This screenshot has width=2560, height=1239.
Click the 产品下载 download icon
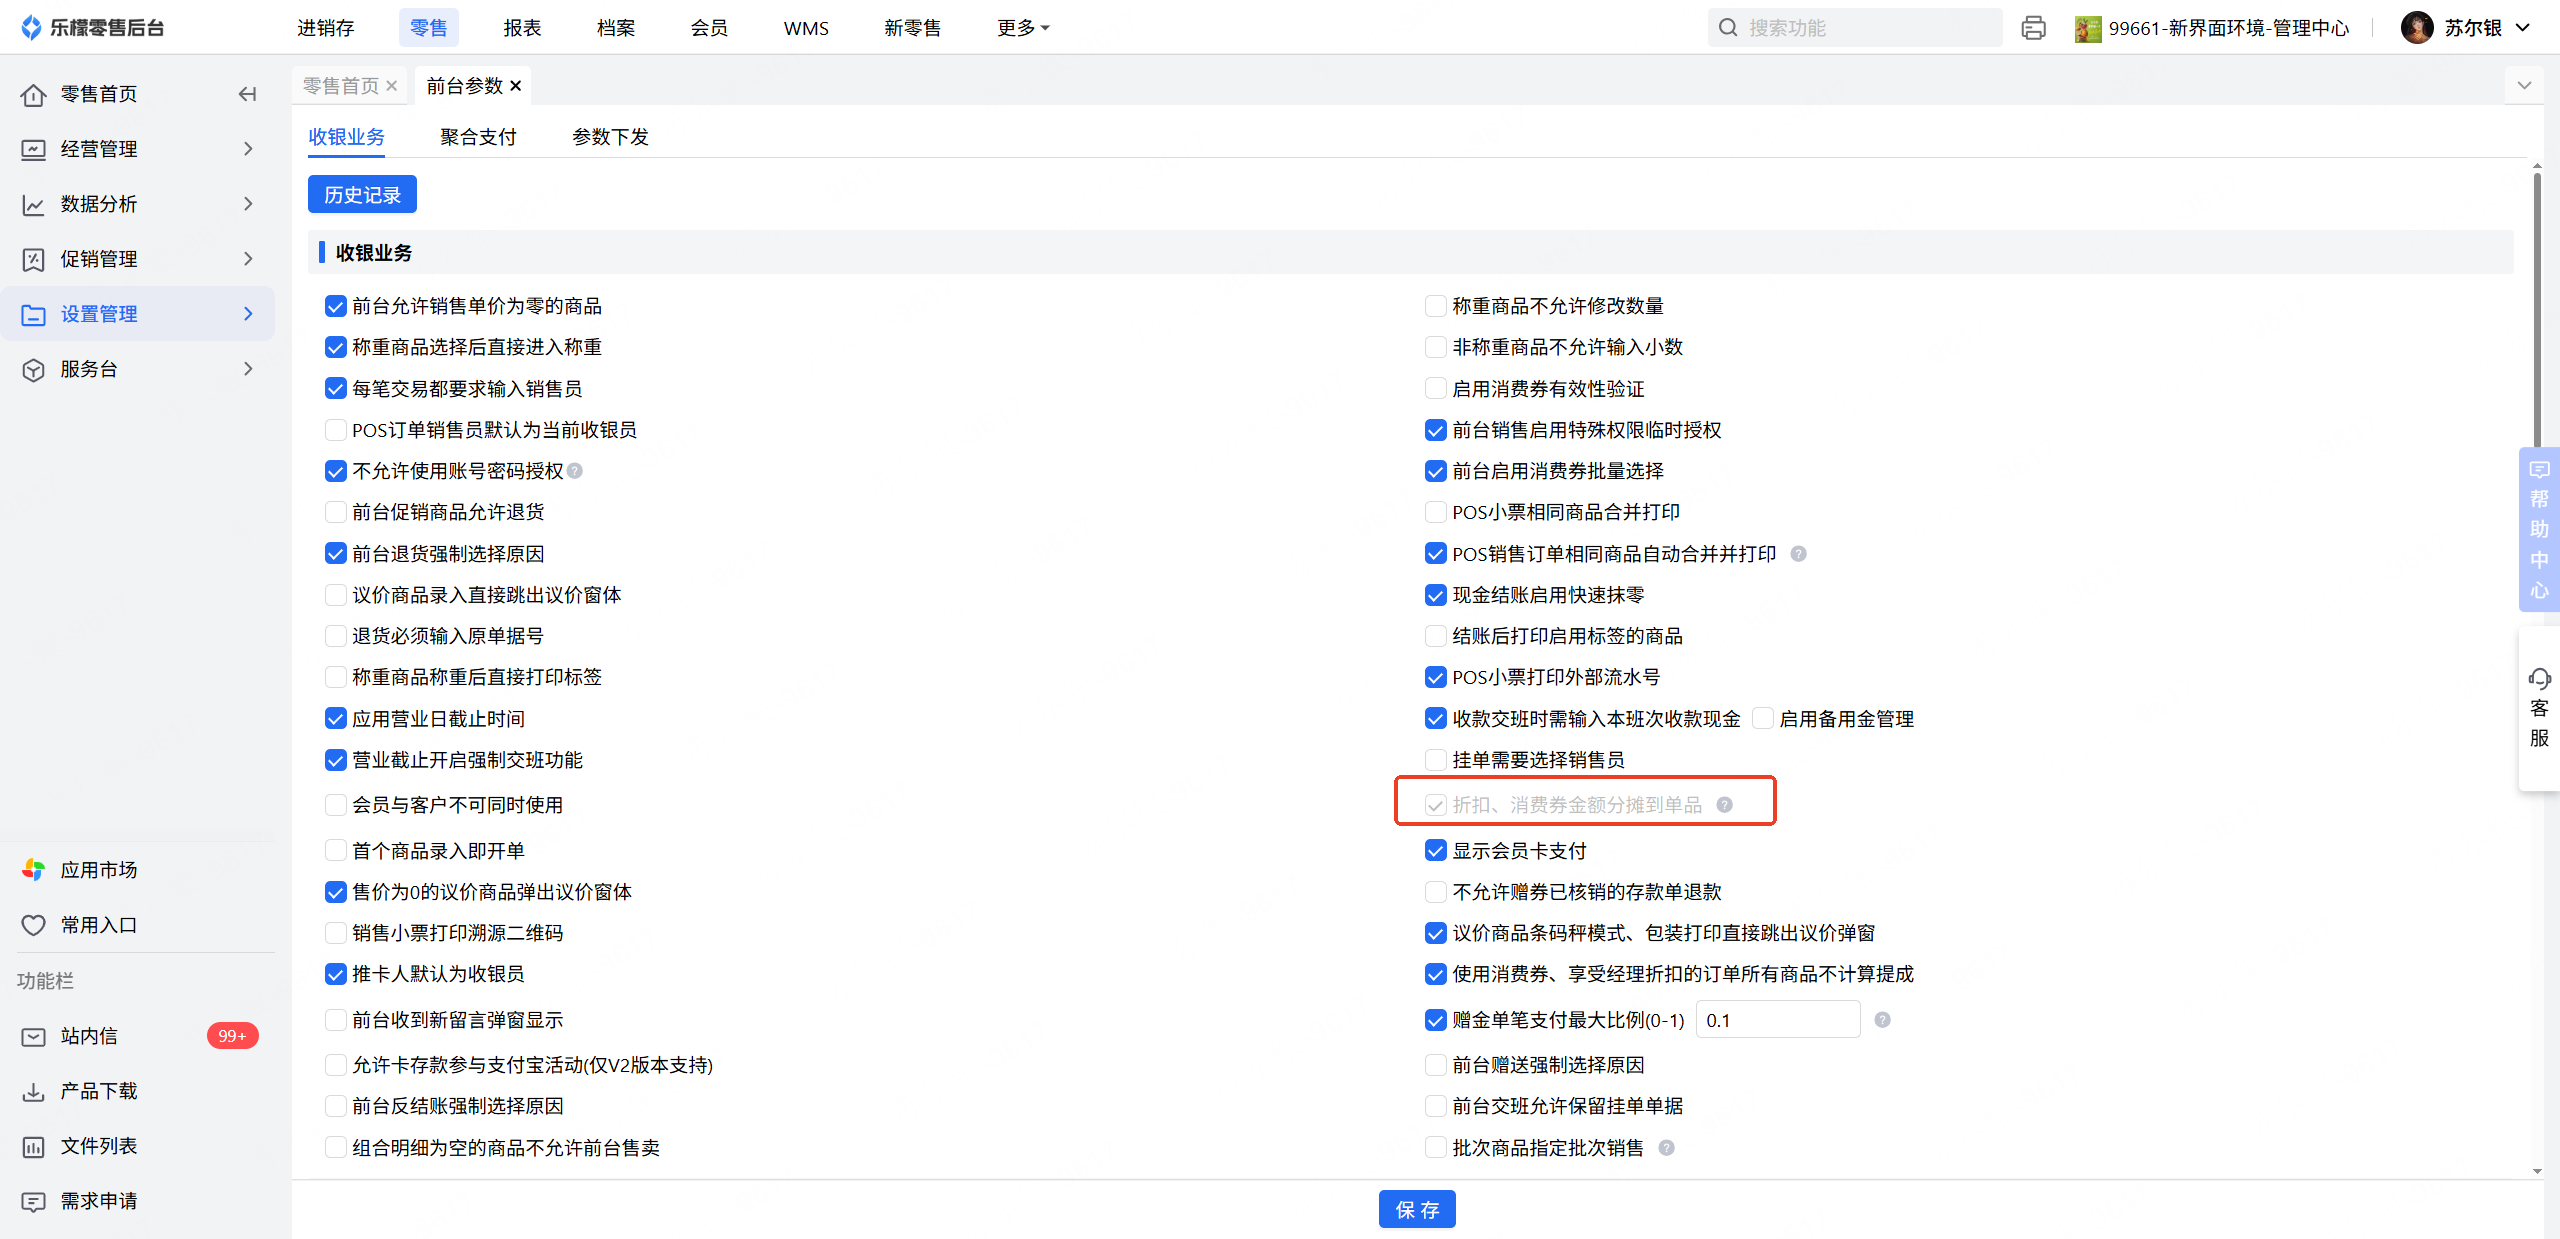tap(33, 1091)
